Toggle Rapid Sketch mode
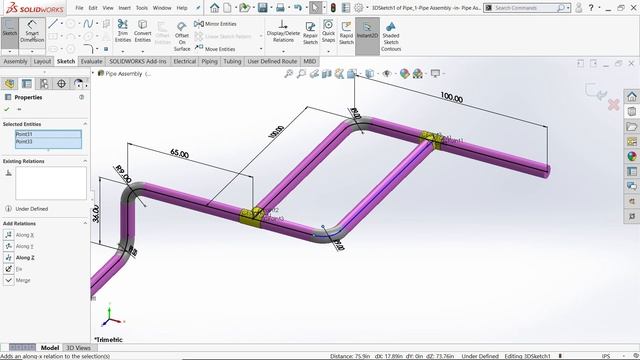 [x=346, y=33]
